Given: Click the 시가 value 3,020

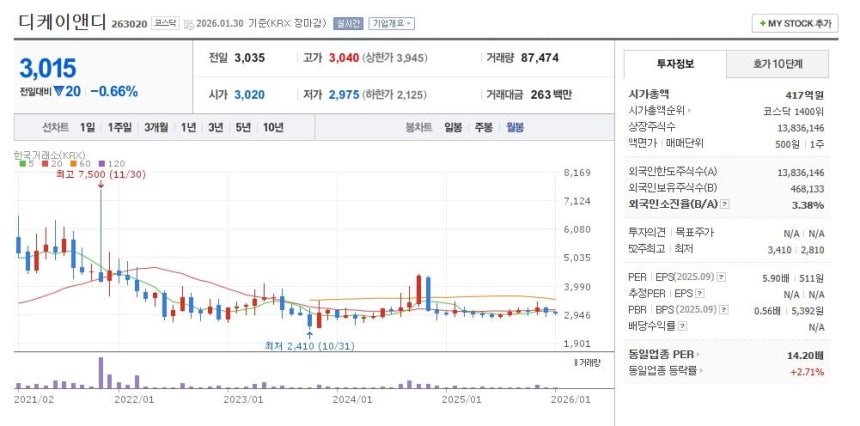Looking at the screenshot, I should pyautogui.click(x=250, y=95).
